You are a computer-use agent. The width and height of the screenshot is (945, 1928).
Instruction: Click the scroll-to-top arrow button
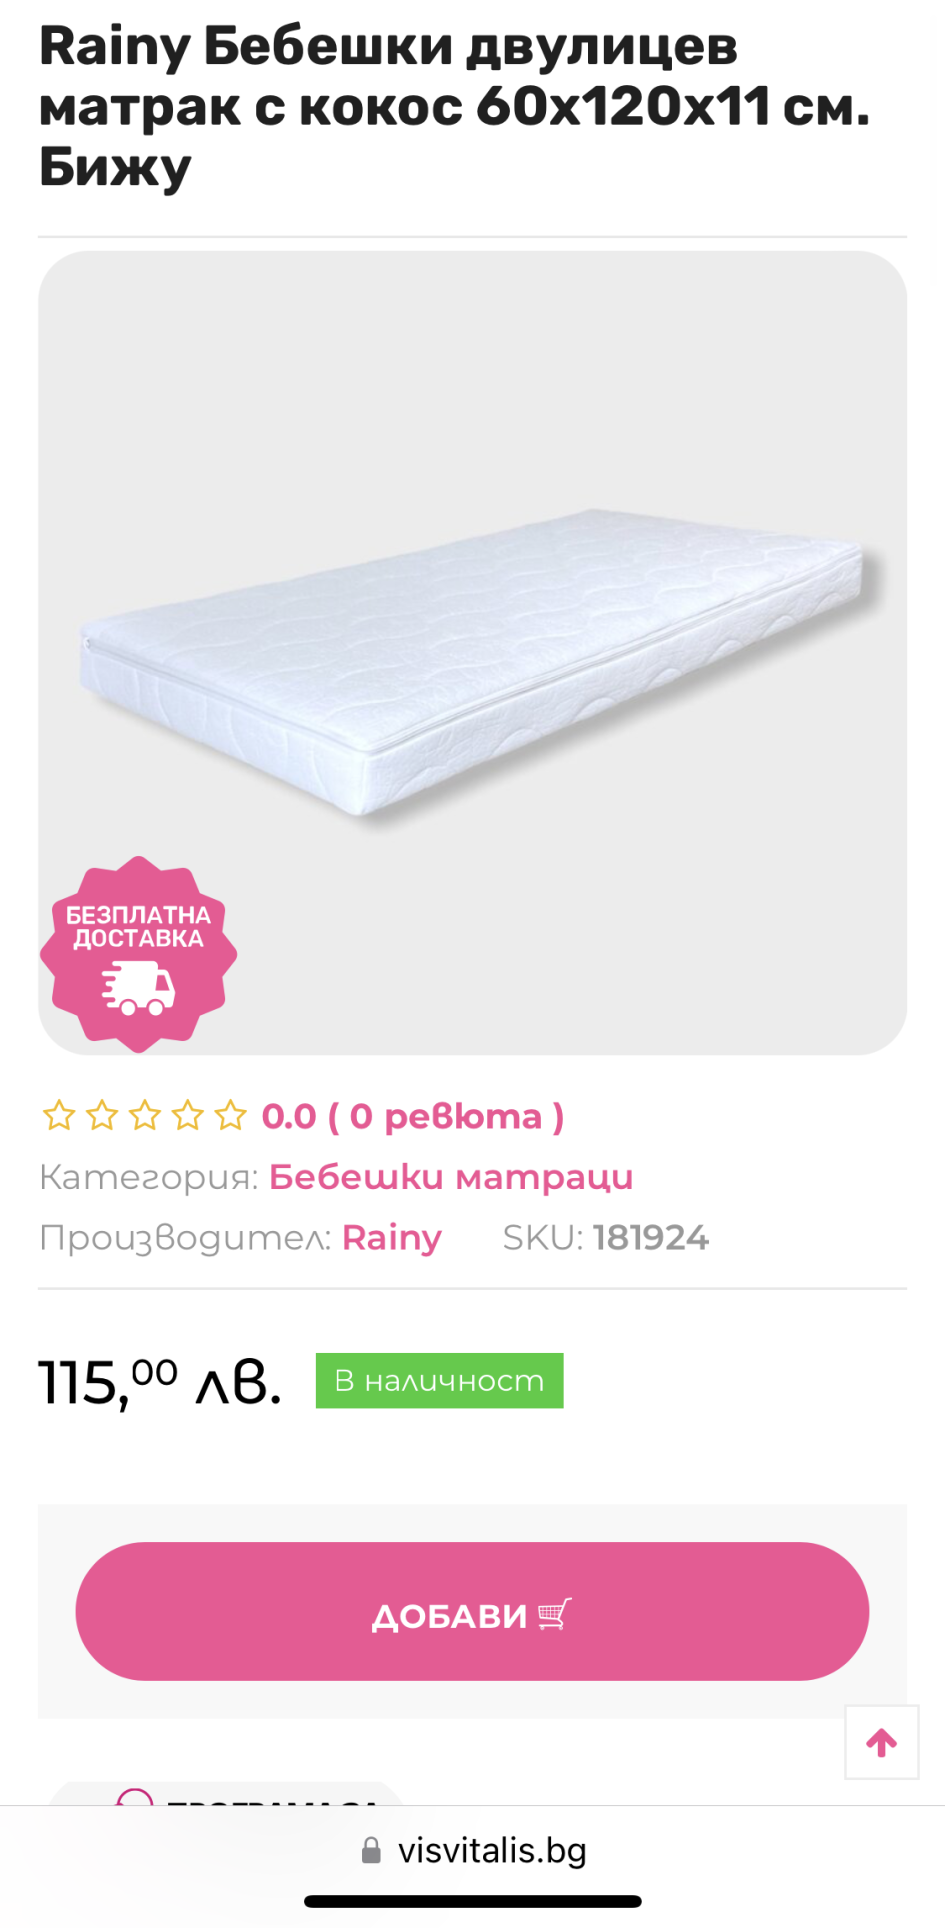click(x=881, y=1742)
